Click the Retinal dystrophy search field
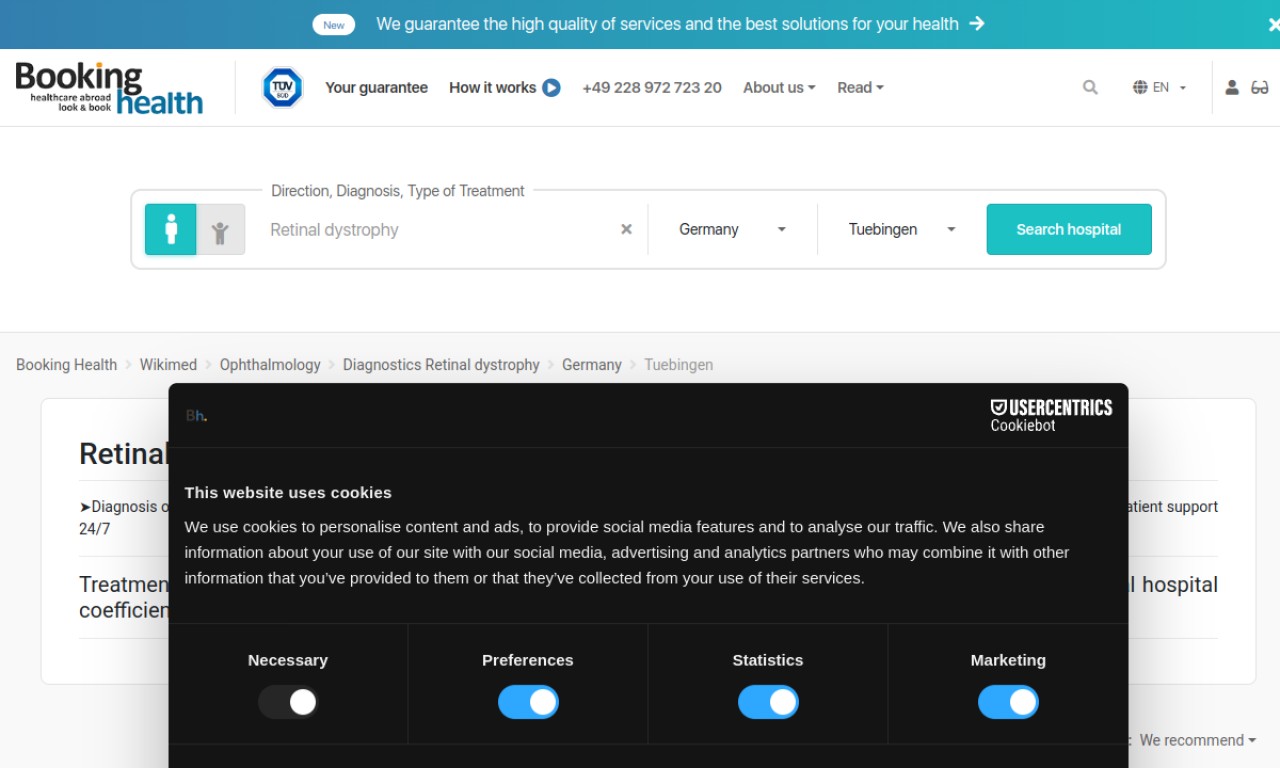The width and height of the screenshot is (1280, 768). pos(440,230)
